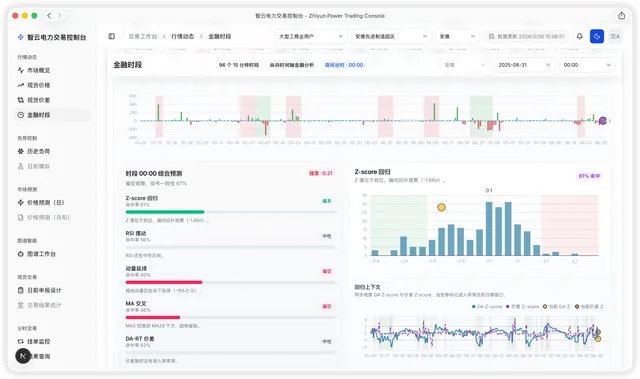Open 图谱工作台 in the sidebar
Viewport: 640px width, 379px height.
[52, 254]
